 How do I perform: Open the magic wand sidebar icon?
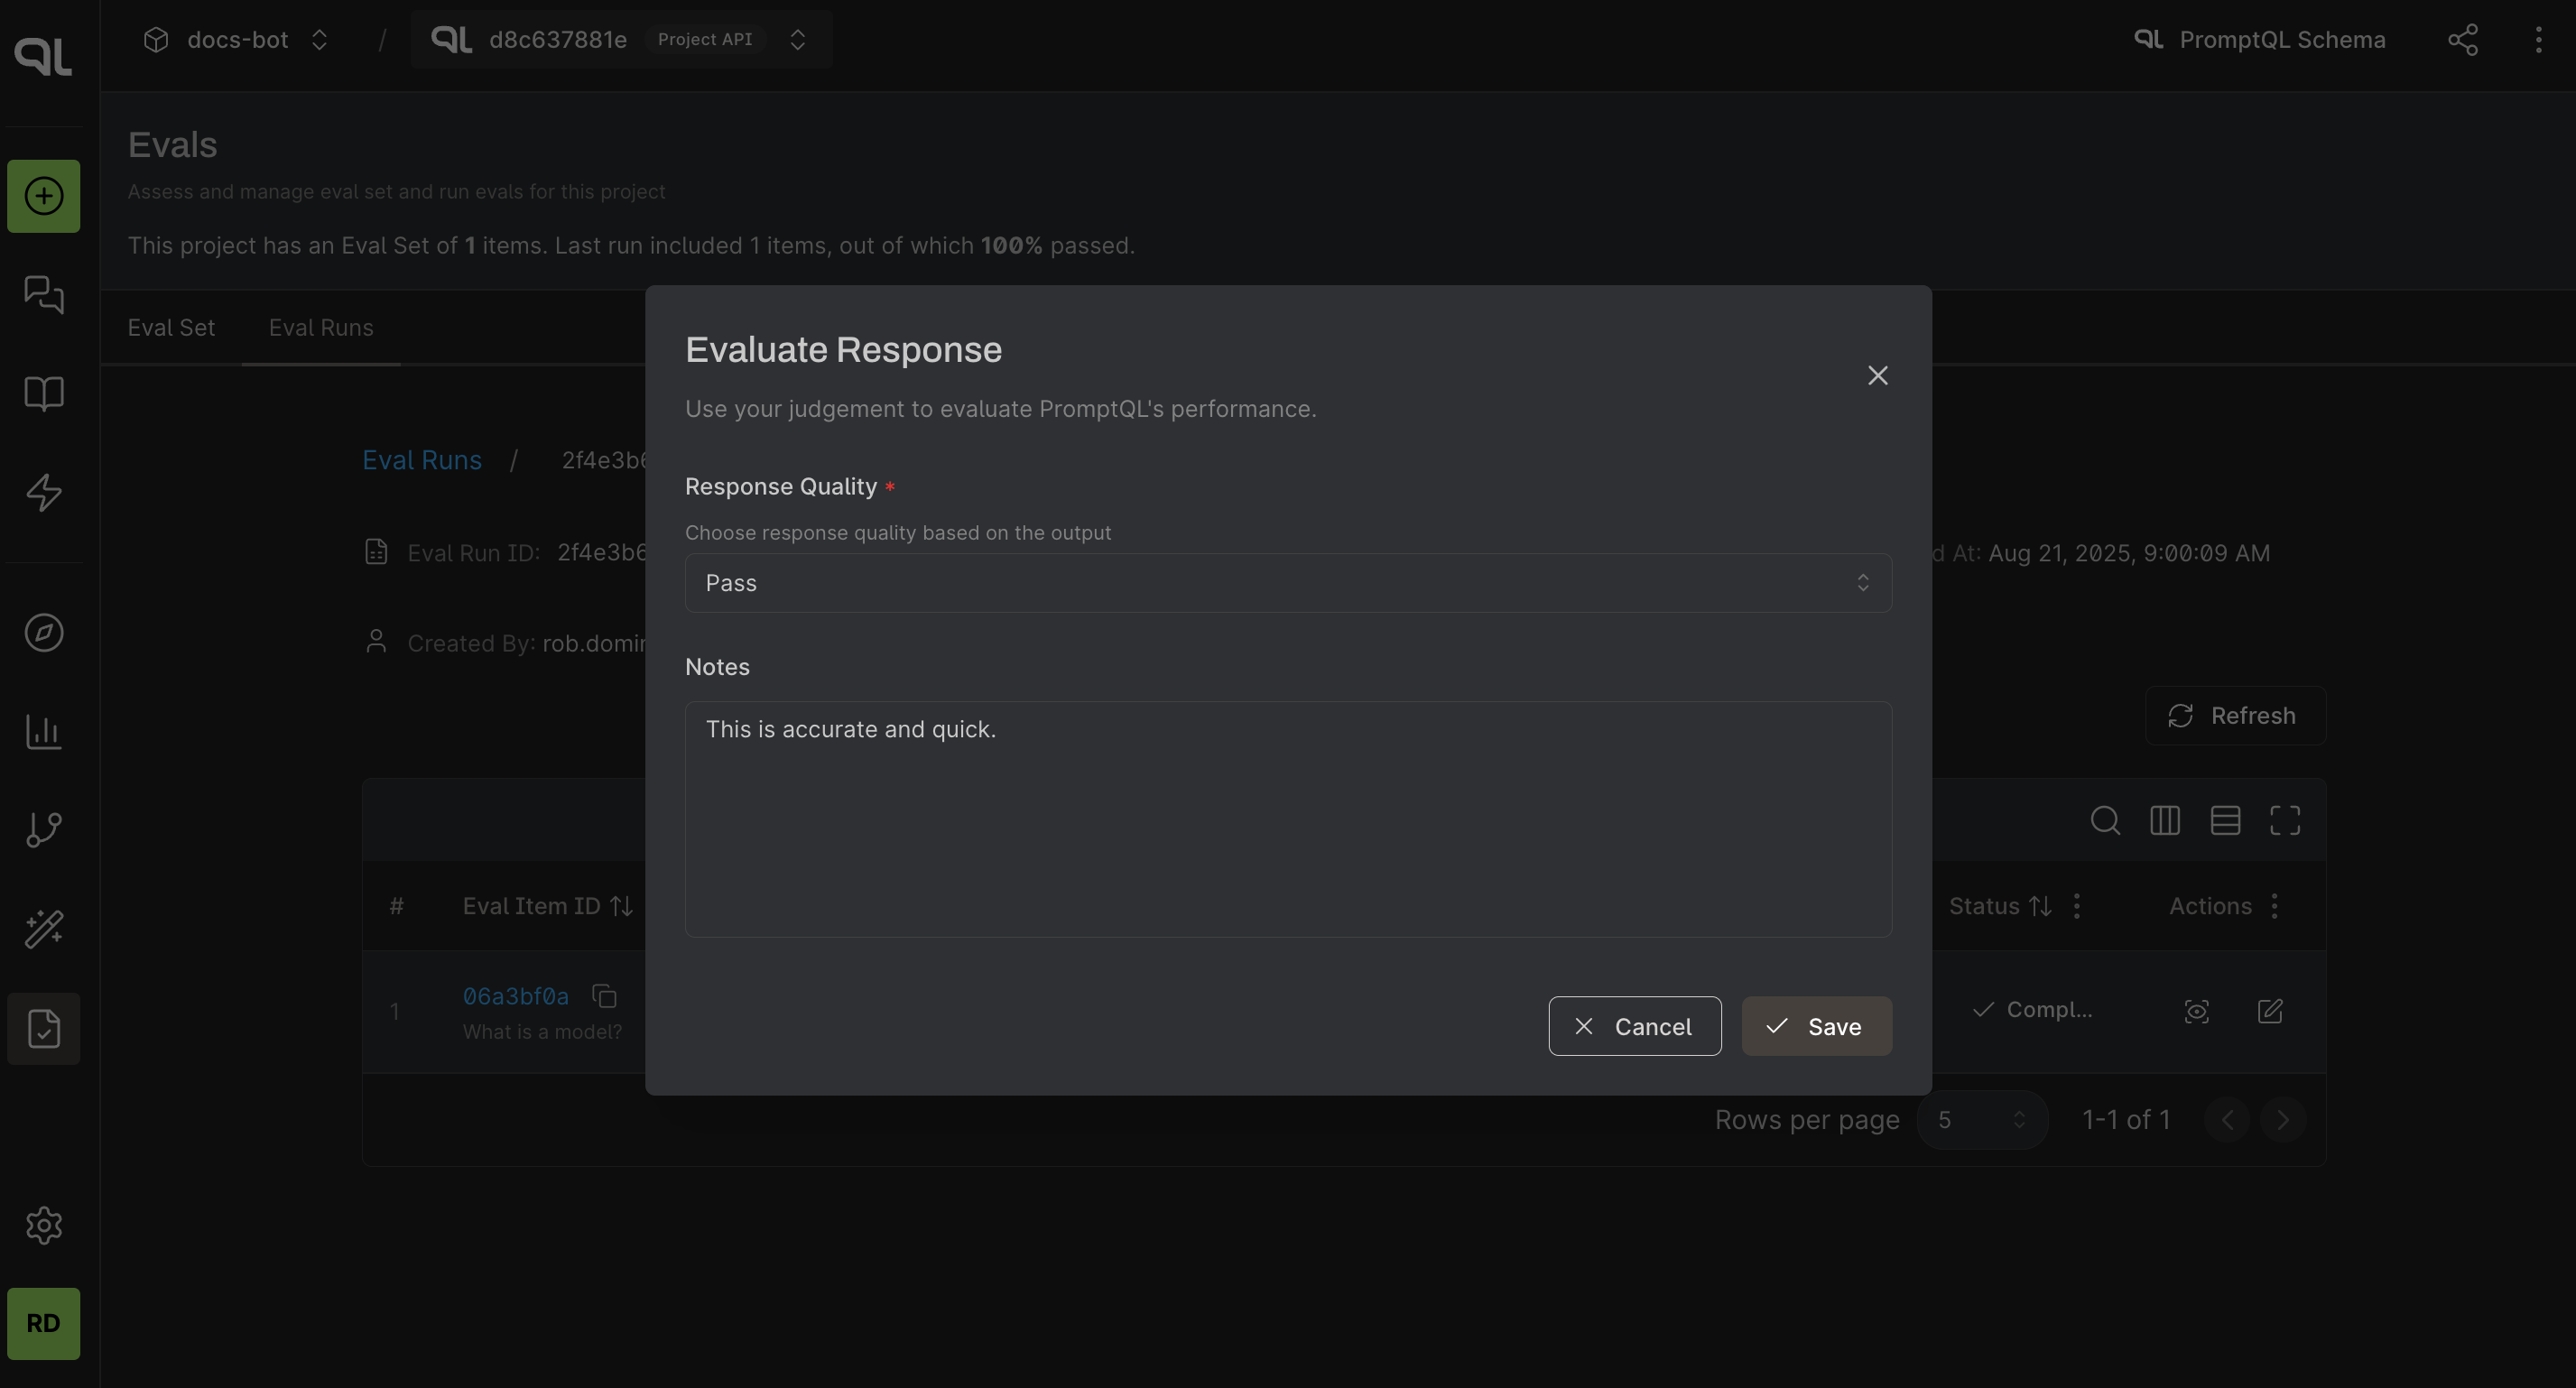coord(43,929)
